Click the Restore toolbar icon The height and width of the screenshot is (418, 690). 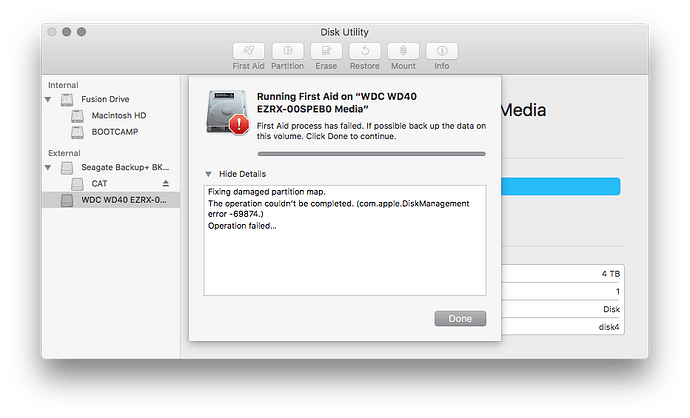(365, 51)
